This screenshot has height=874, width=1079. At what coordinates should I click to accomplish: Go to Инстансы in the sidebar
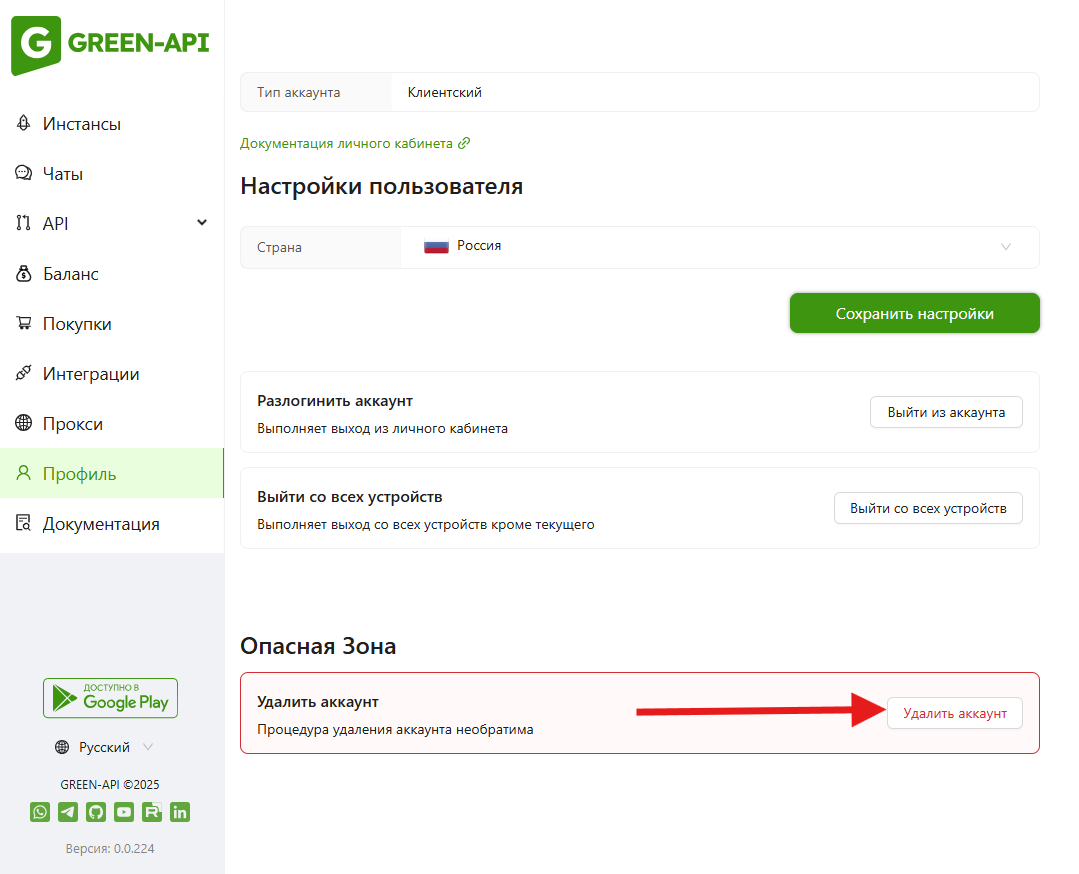tap(81, 124)
